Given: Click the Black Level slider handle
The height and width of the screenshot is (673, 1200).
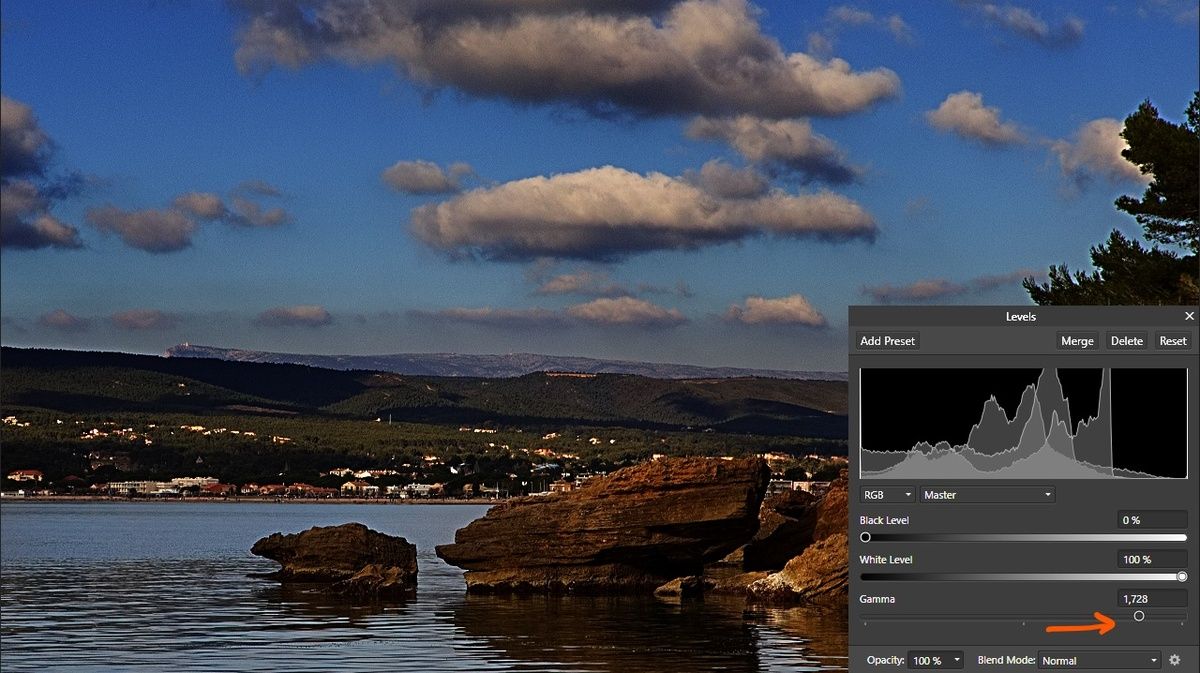Looking at the screenshot, I should pos(865,537).
